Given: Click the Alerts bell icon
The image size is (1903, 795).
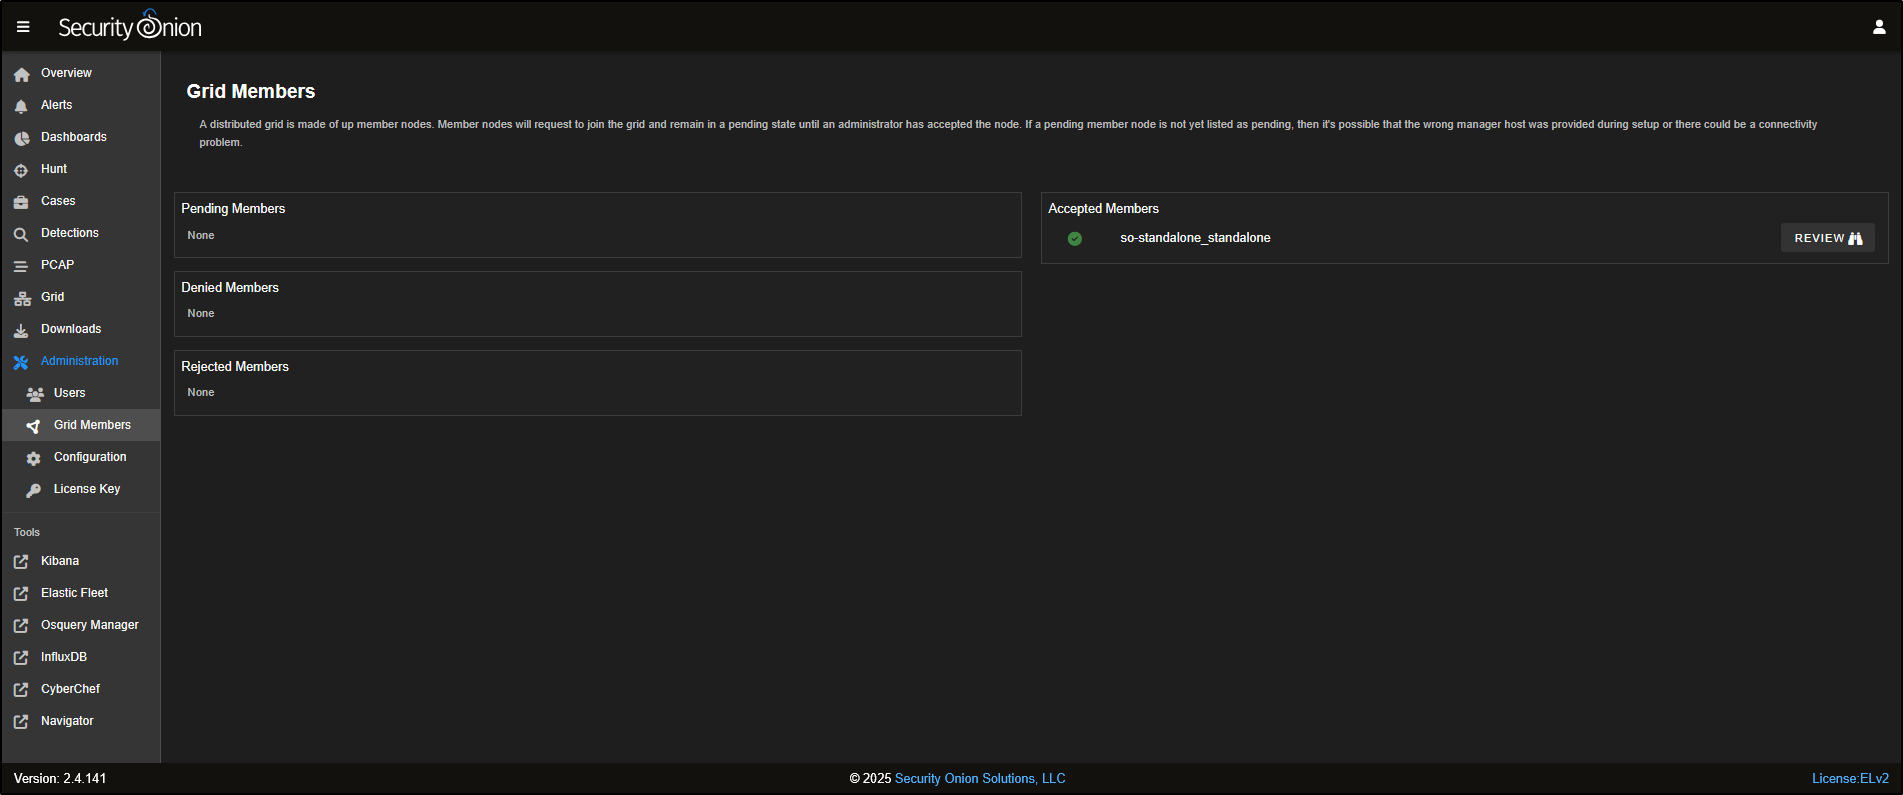Looking at the screenshot, I should pyautogui.click(x=21, y=106).
